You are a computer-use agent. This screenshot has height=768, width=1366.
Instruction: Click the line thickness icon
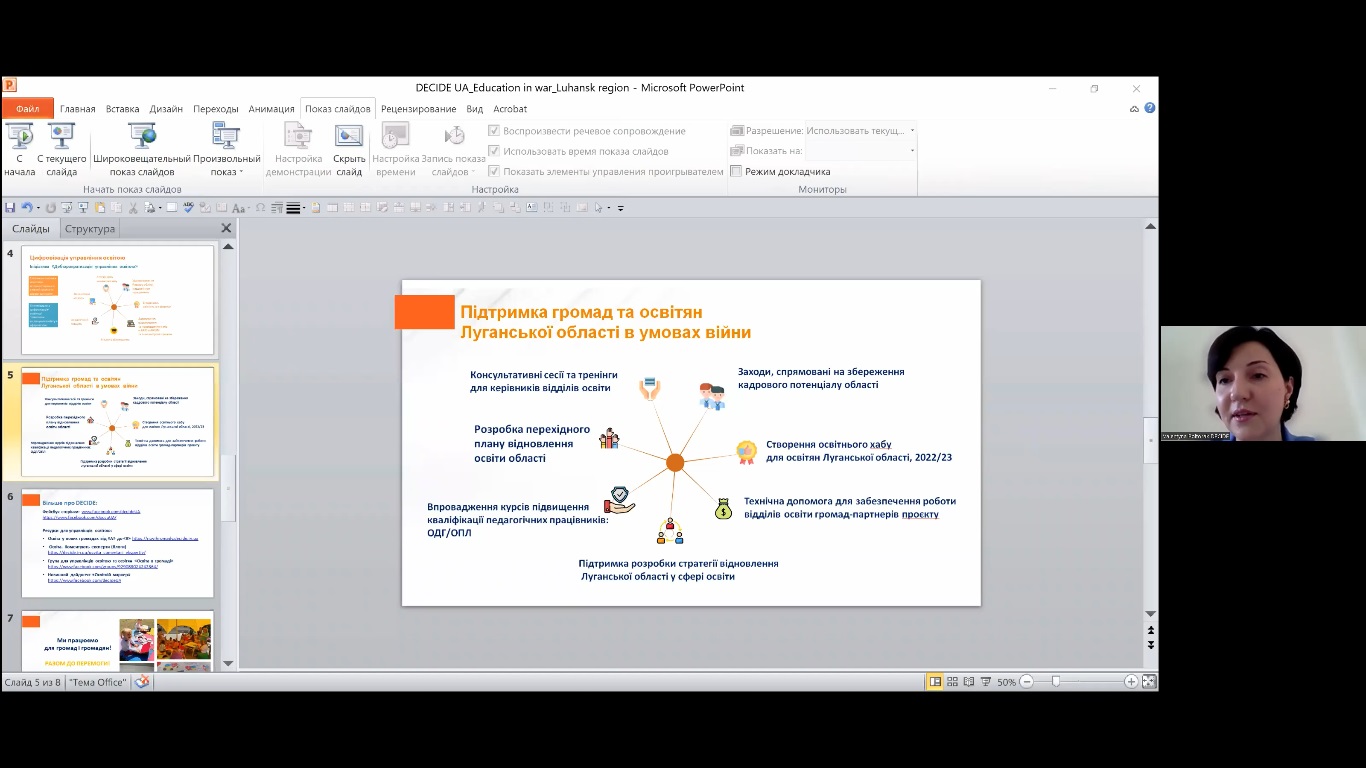click(x=293, y=208)
